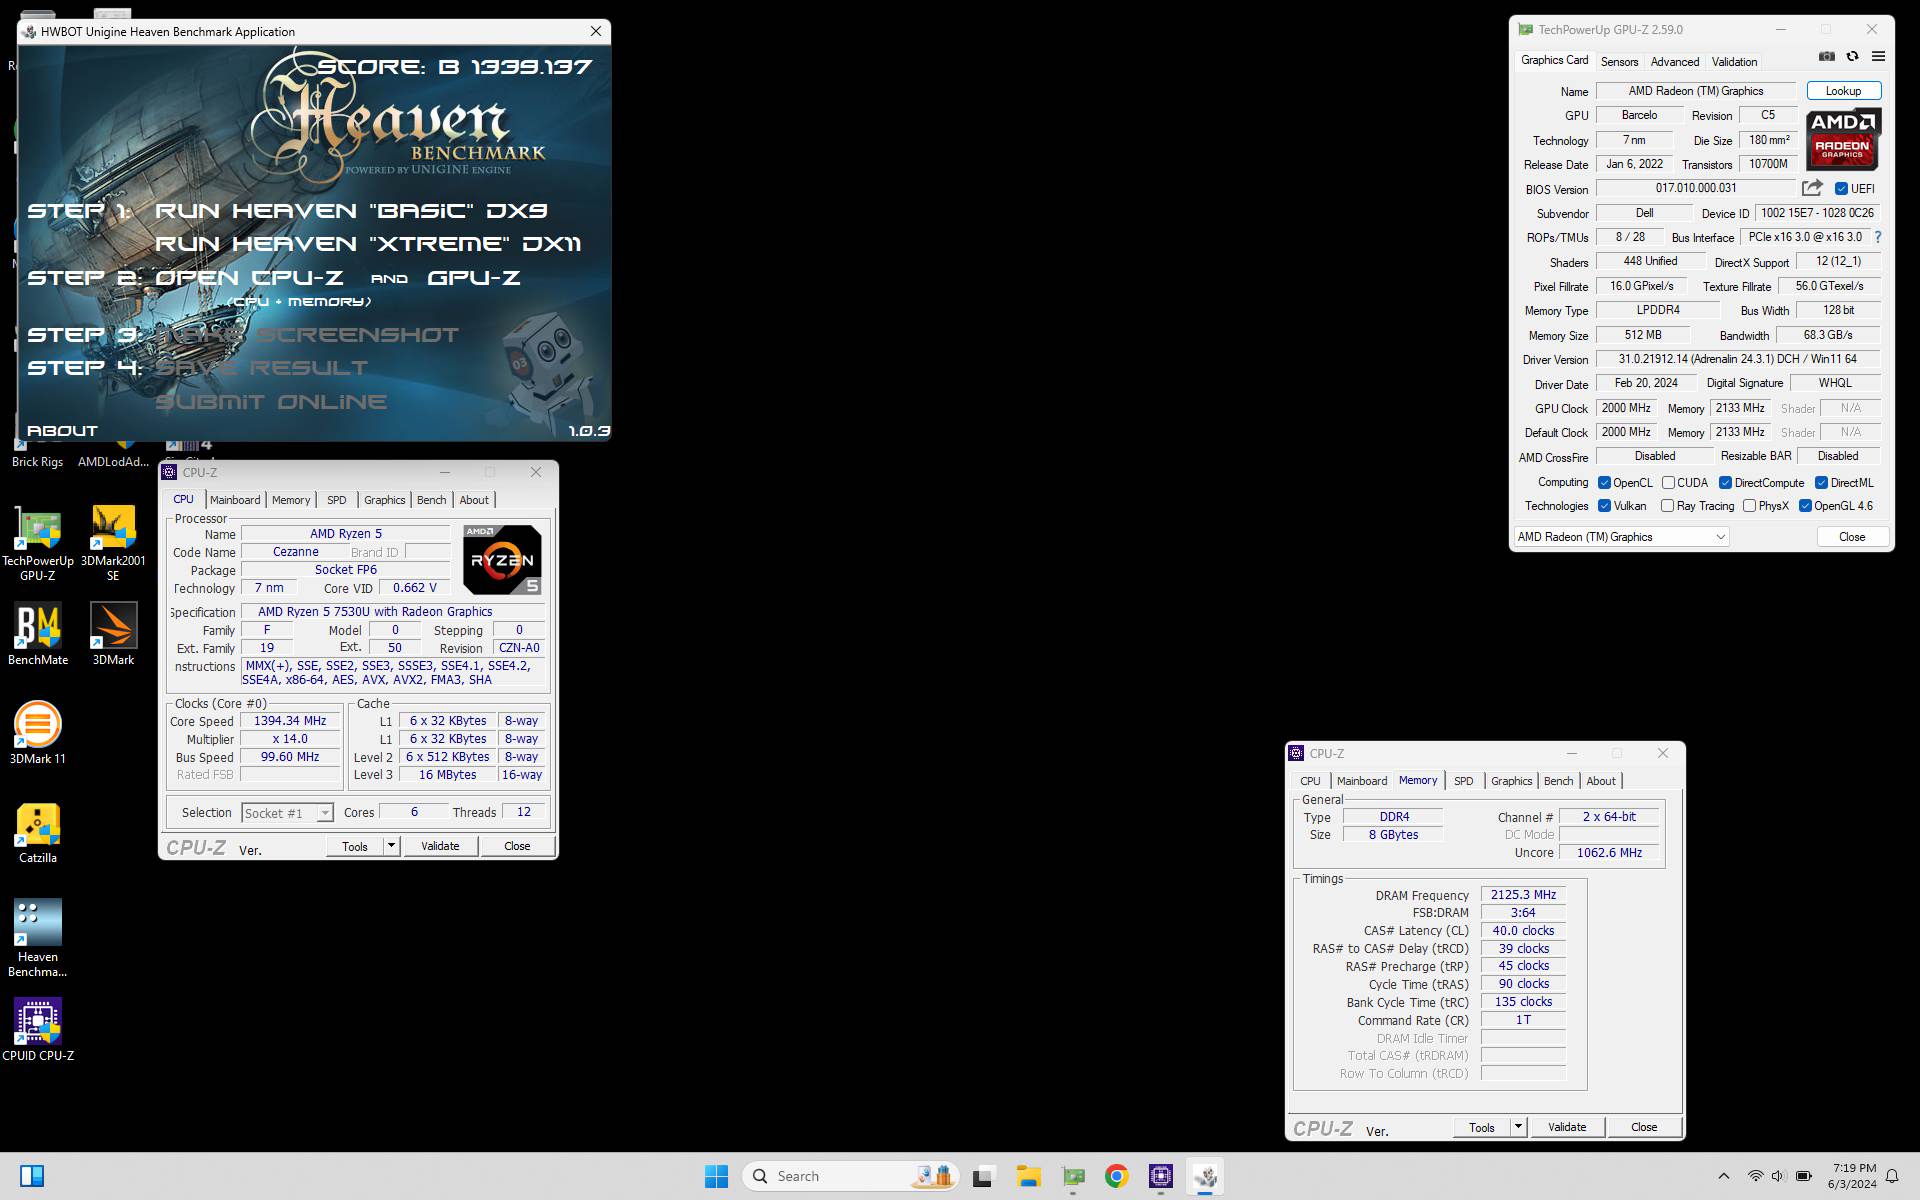
Task: Click About in Heaven app
Action: [62, 431]
